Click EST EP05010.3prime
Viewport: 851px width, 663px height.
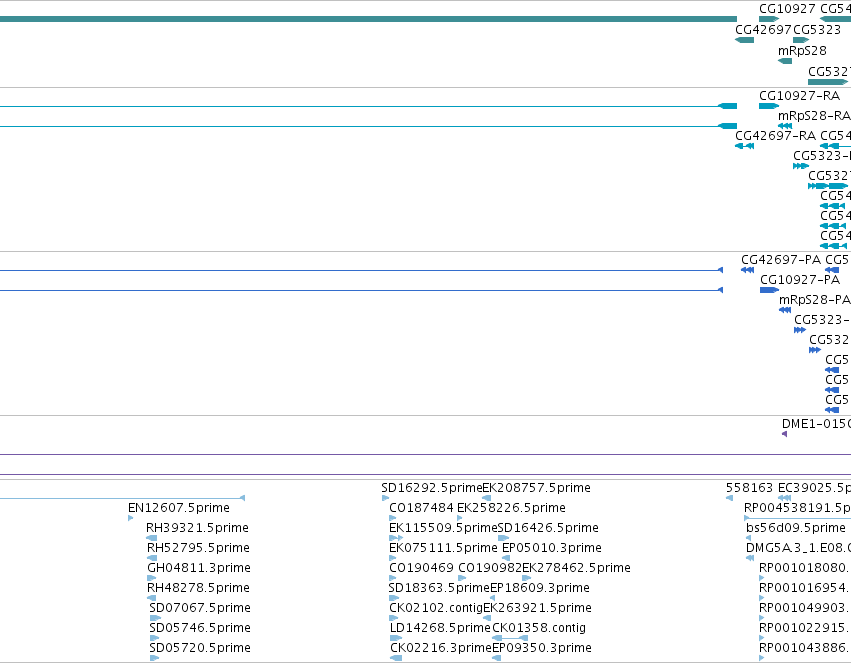pos(552,548)
